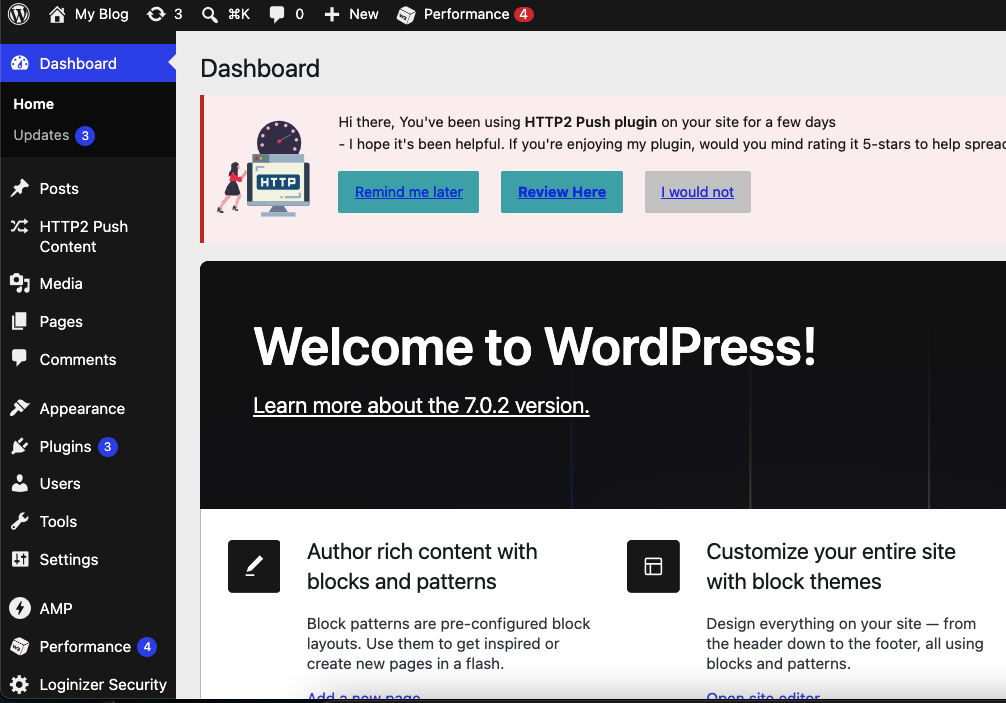Click the Media library icon

[x=20, y=283]
